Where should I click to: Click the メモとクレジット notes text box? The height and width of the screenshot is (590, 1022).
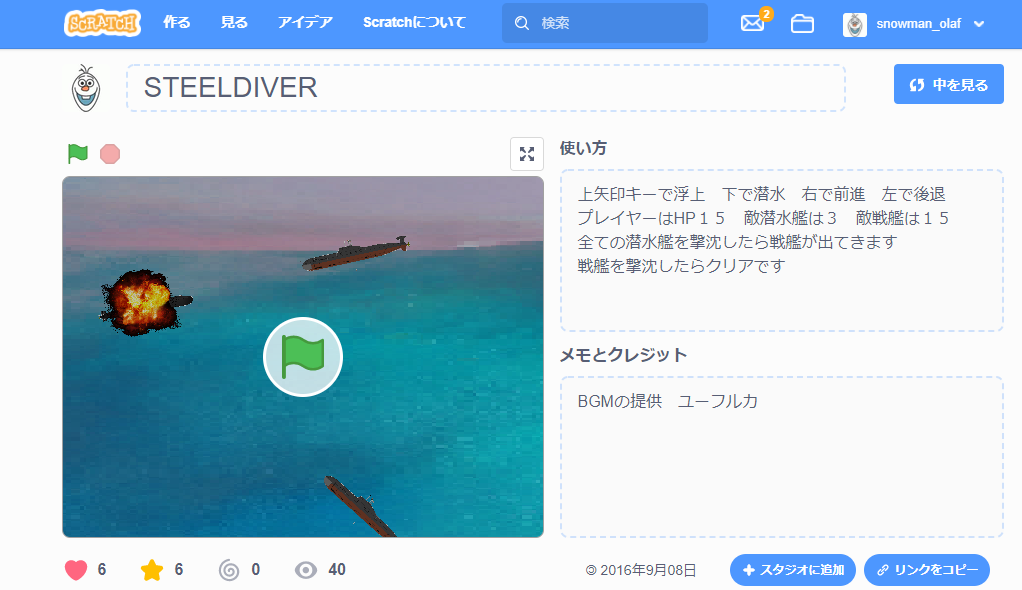coord(781,457)
